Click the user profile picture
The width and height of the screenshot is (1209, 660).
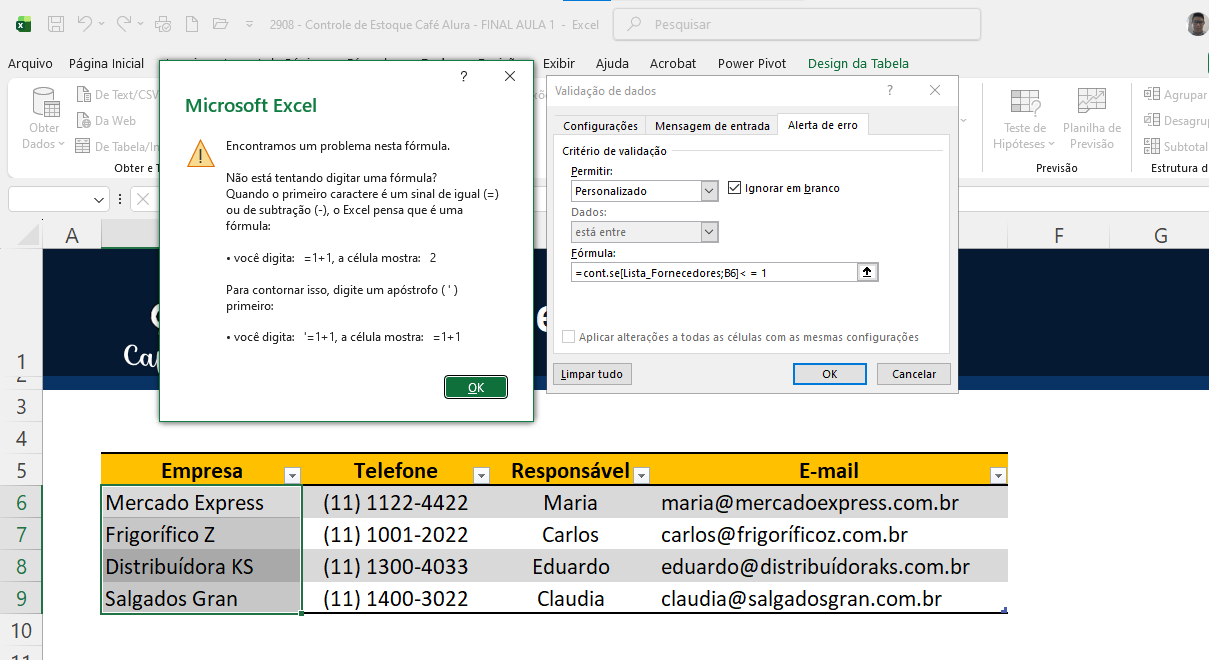[x=1197, y=24]
